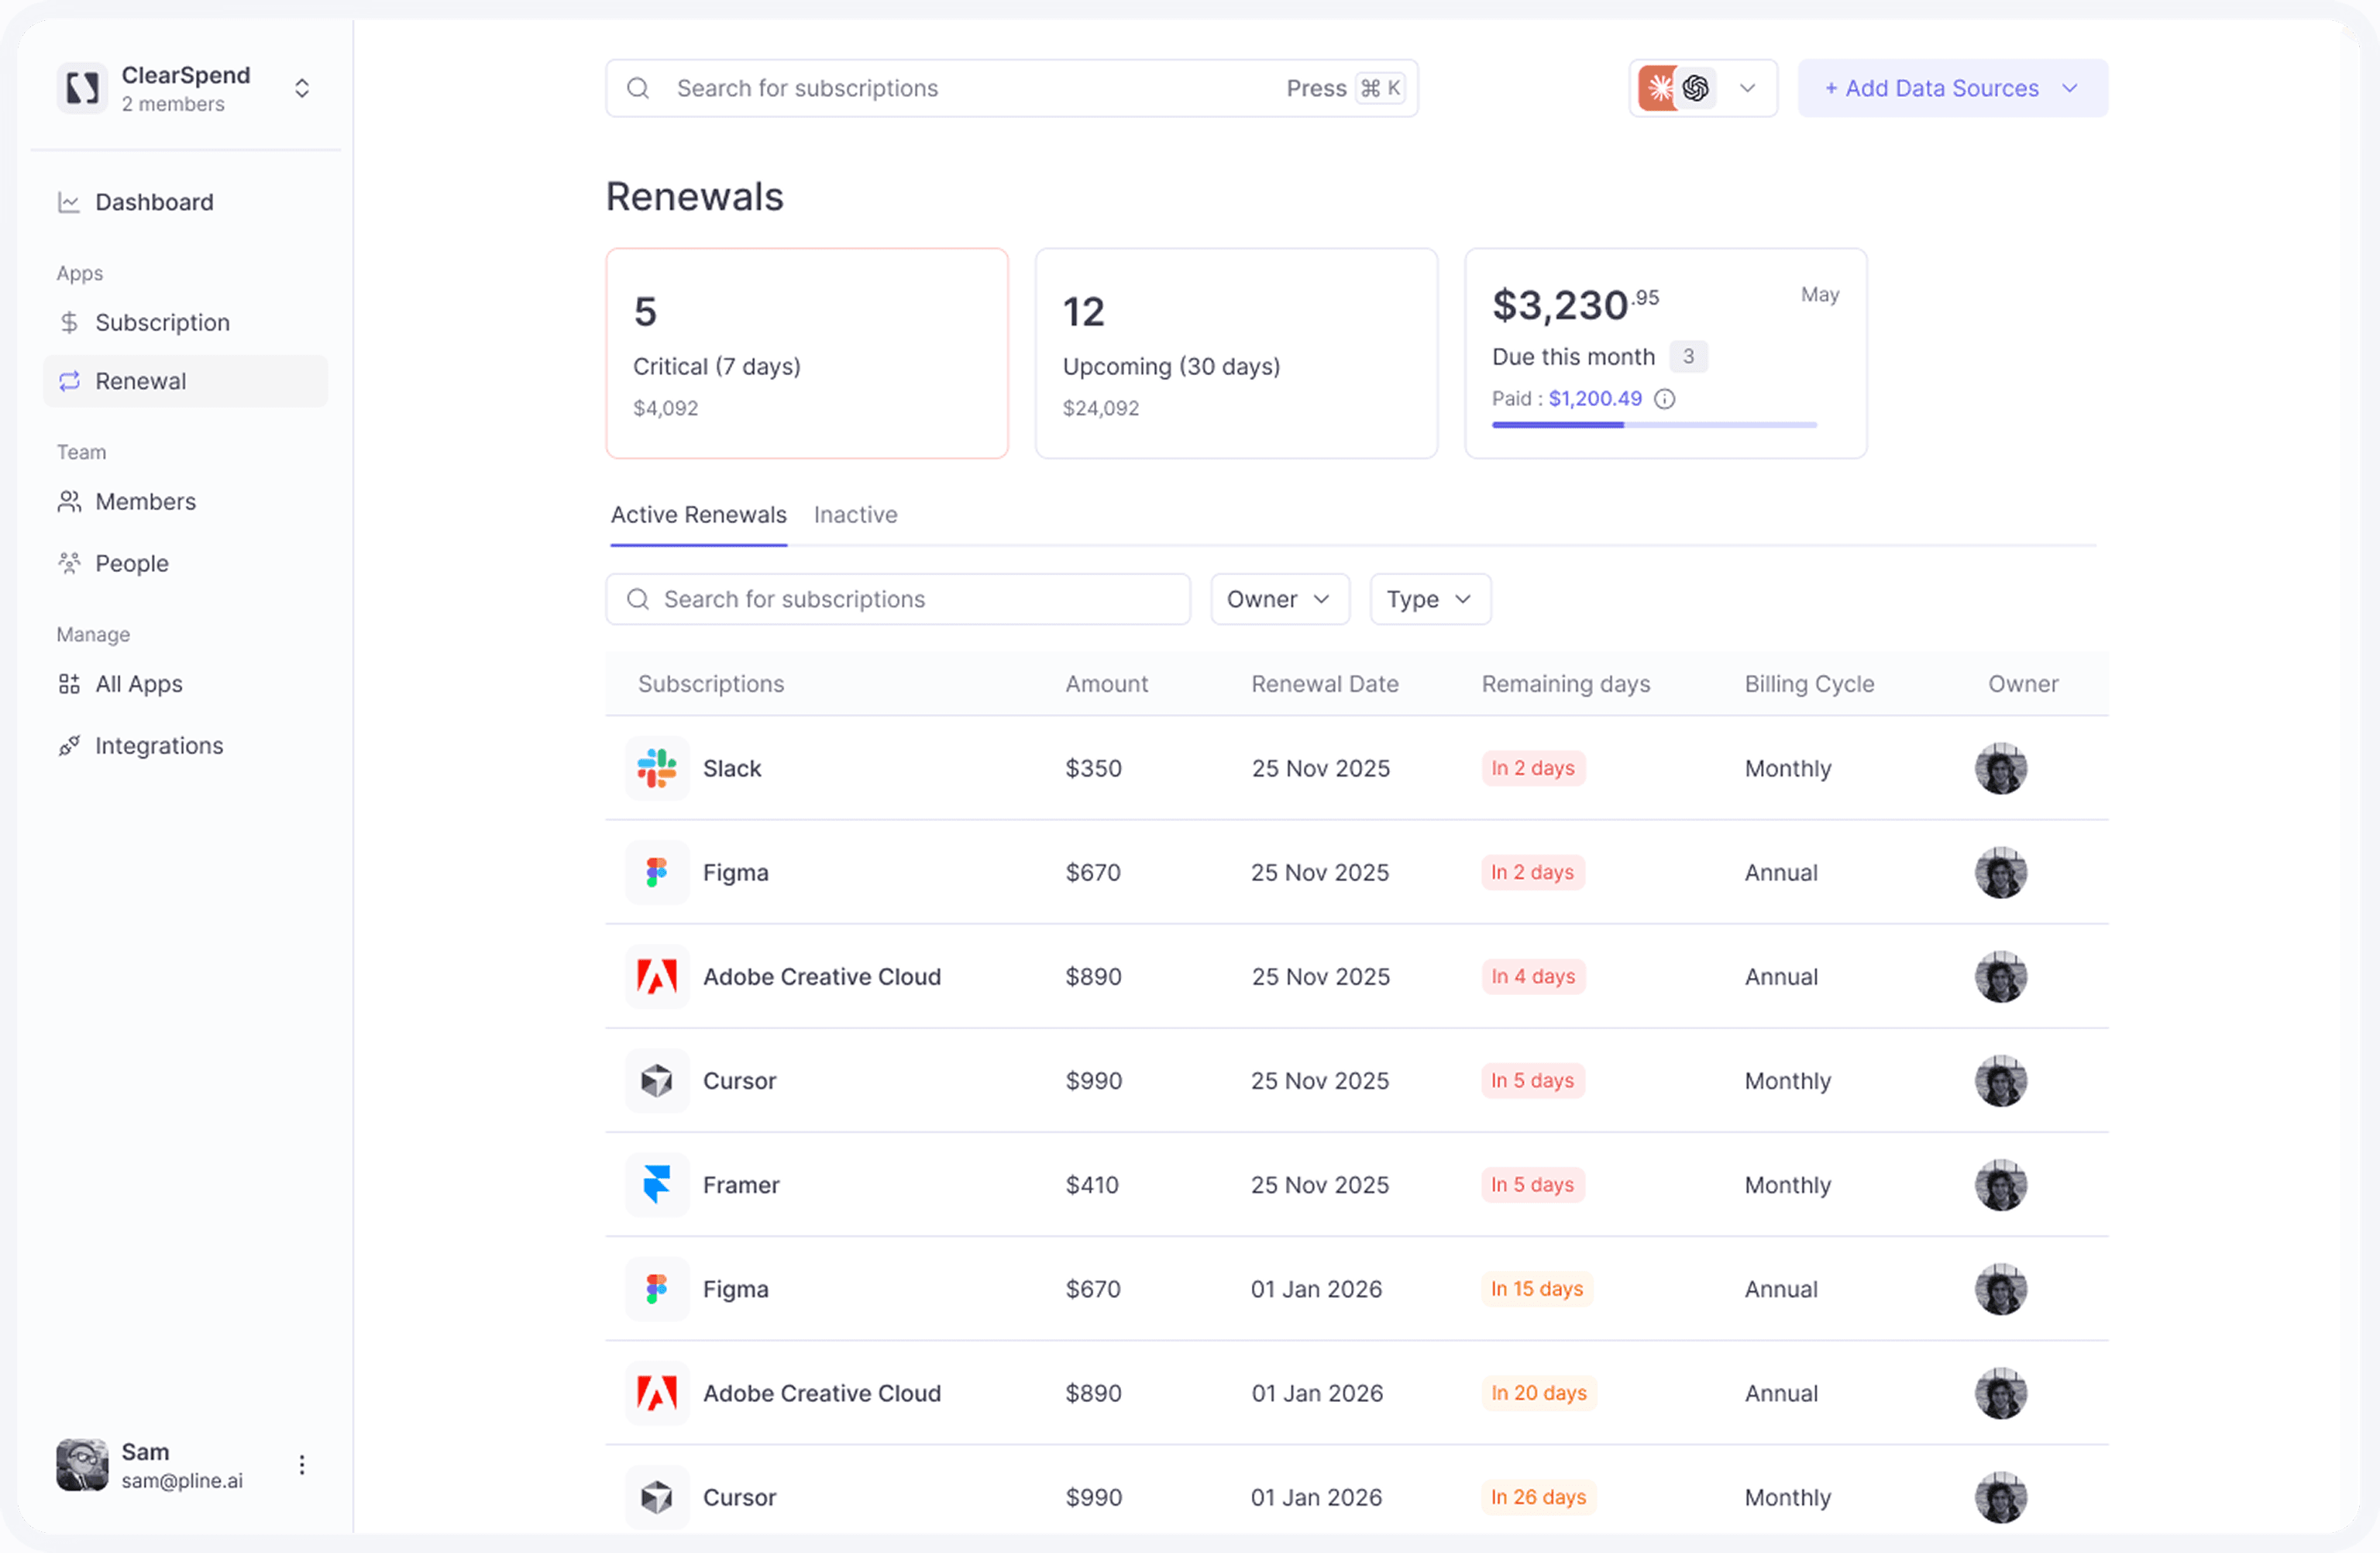Sort by the Billing Cycle column header
Viewport: 2380px width, 1553px height.
pyautogui.click(x=1809, y=684)
